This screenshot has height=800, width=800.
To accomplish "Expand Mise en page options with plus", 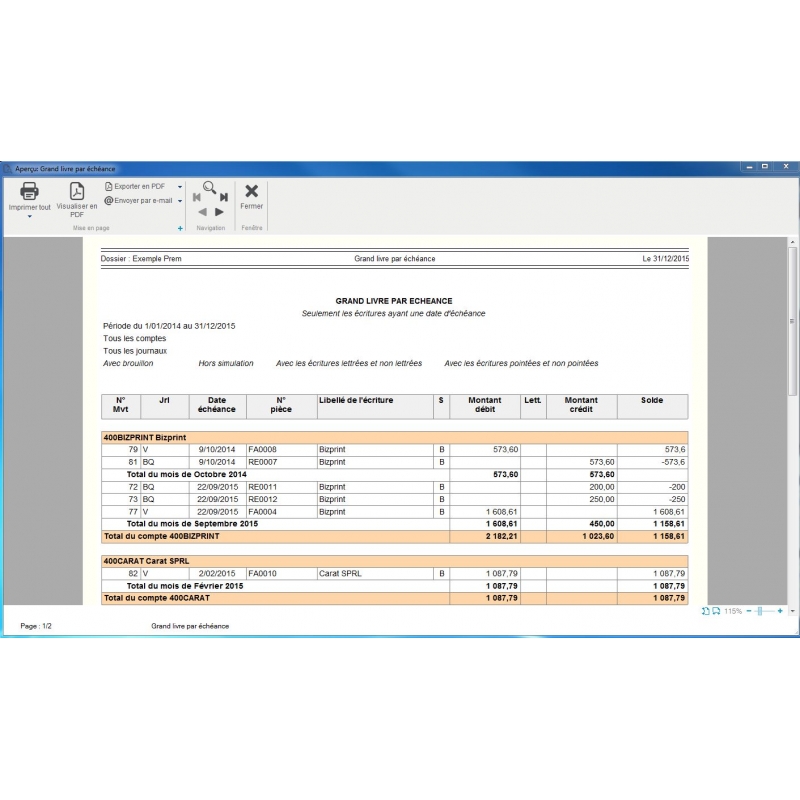I will pos(180,229).
